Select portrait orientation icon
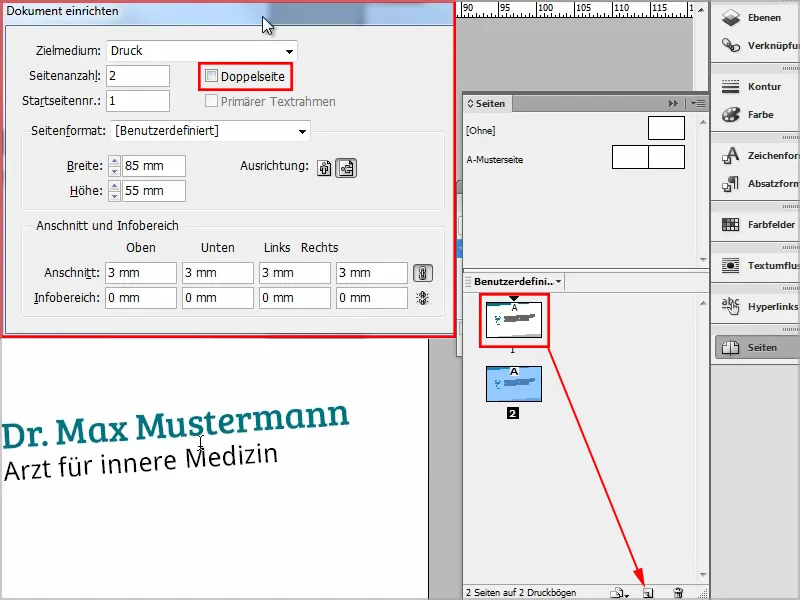The image size is (800, 600). click(x=324, y=168)
